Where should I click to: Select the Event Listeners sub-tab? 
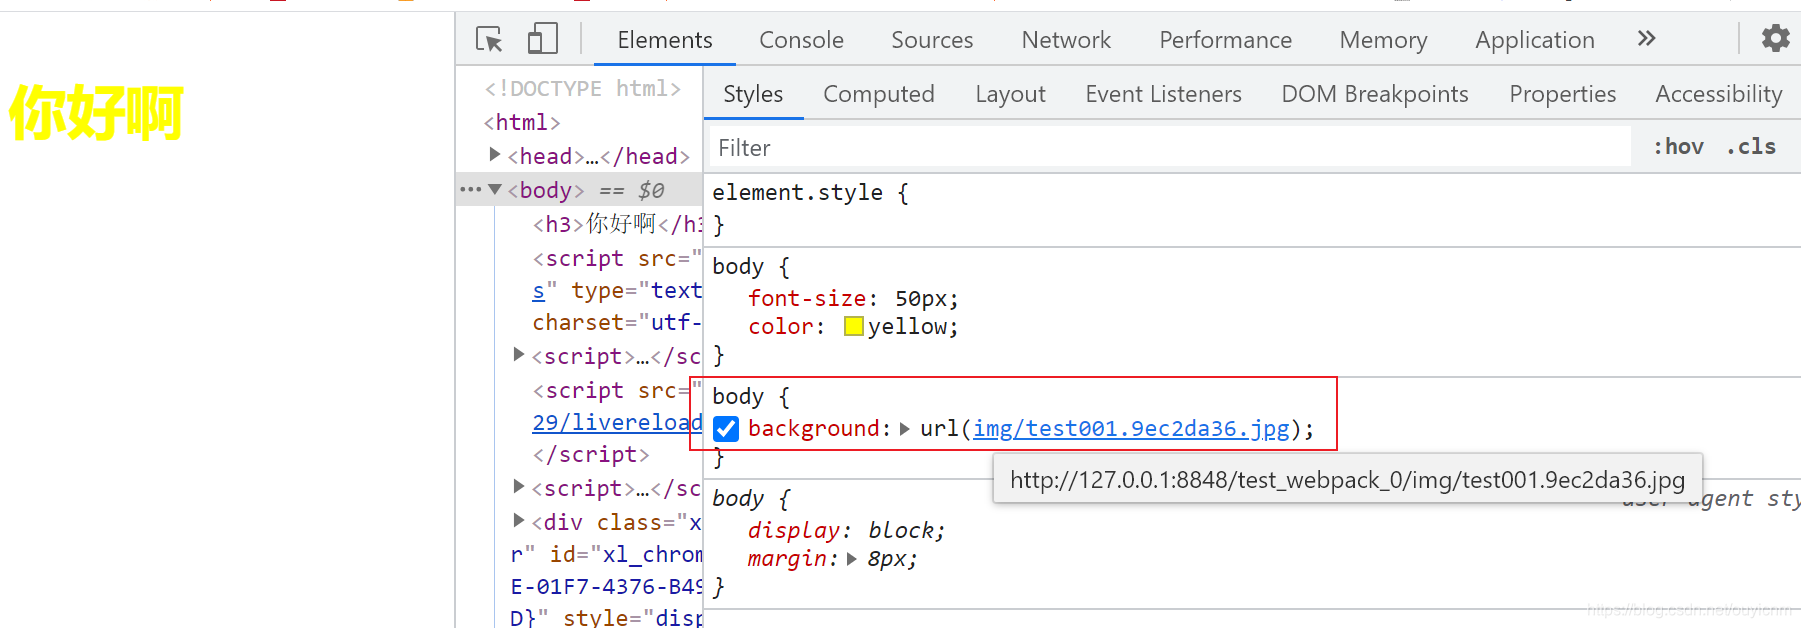(1163, 94)
